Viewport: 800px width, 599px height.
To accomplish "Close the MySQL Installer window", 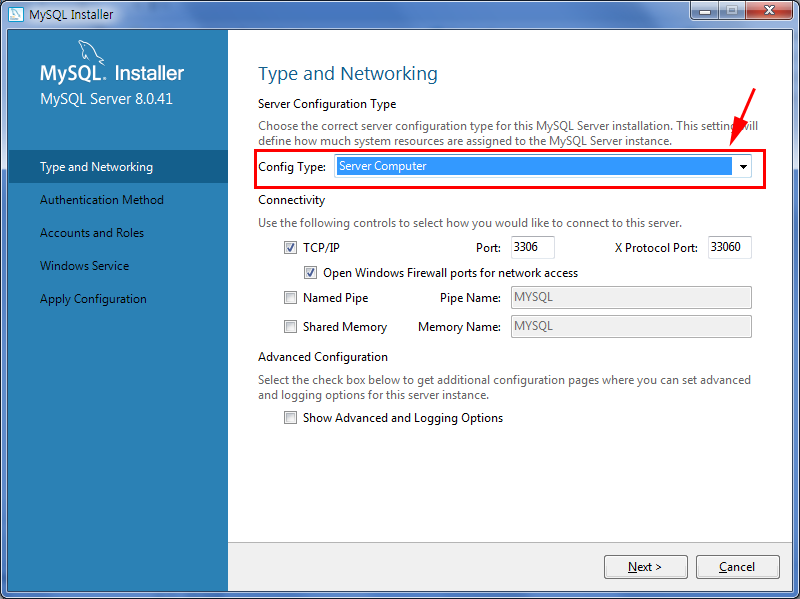I will 769,11.
